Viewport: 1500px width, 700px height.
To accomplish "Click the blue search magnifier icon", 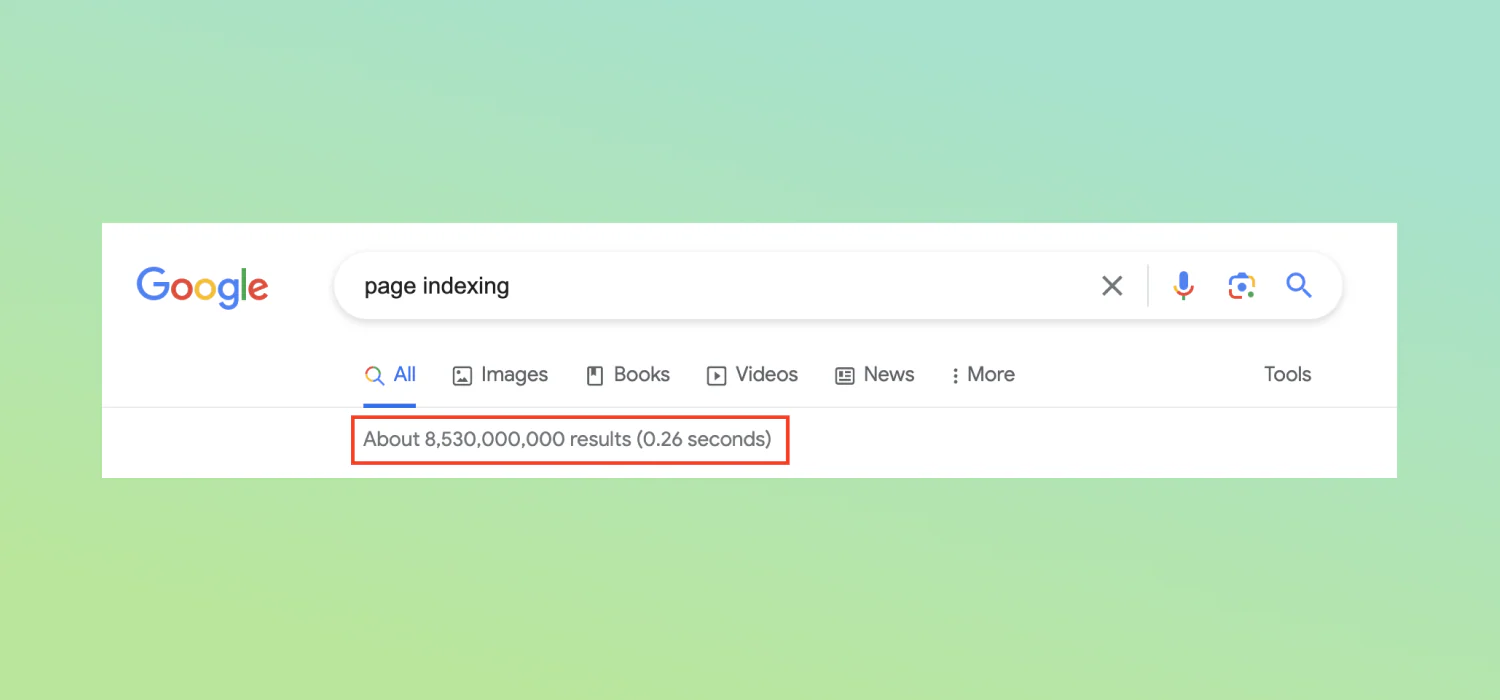I will point(1298,285).
